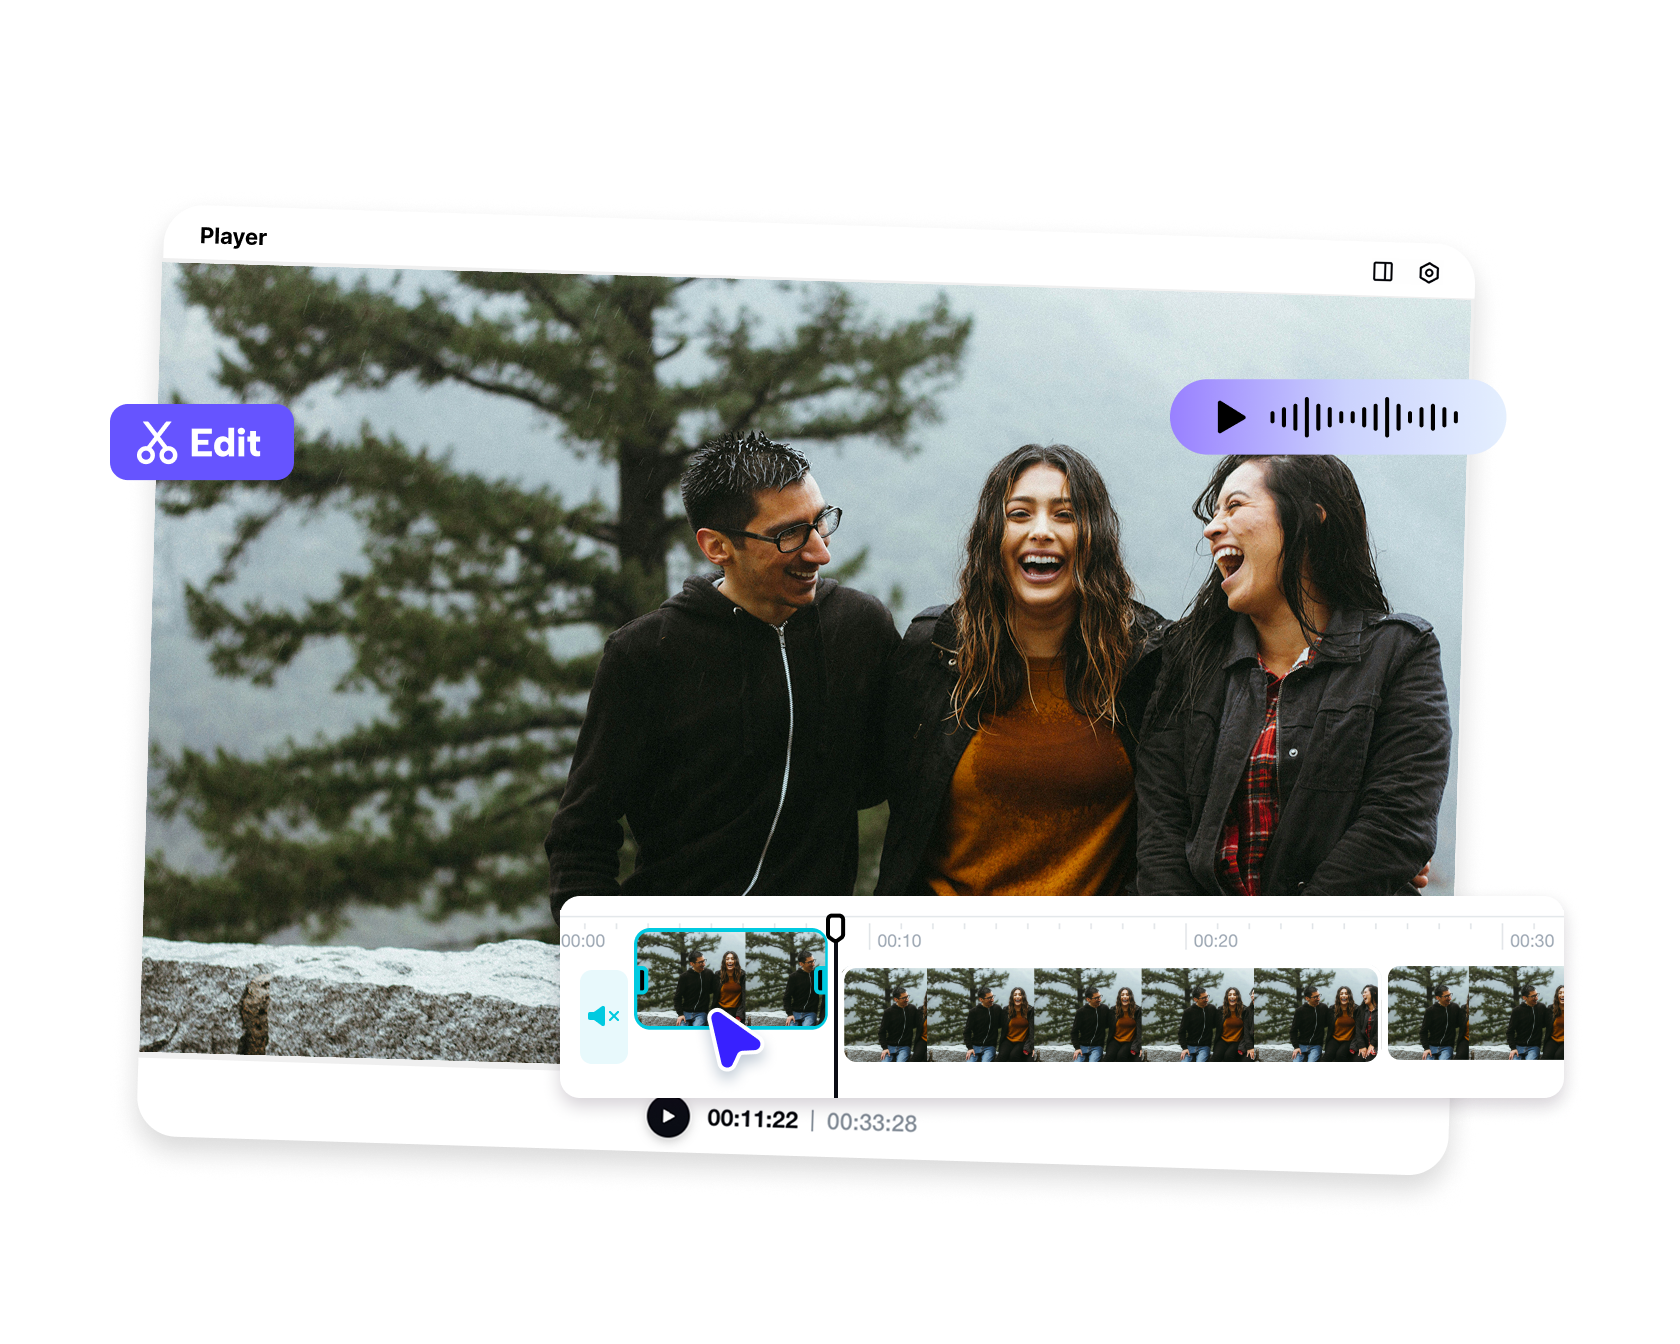Play the audio waveform clip
Screen dimensions: 1680x1344
[1231, 417]
